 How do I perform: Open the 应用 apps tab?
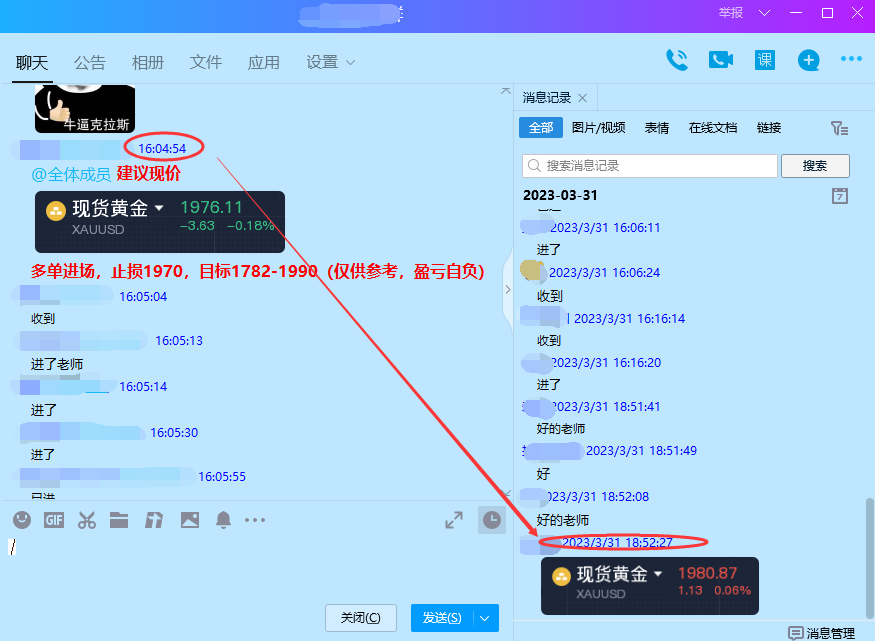[264, 62]
